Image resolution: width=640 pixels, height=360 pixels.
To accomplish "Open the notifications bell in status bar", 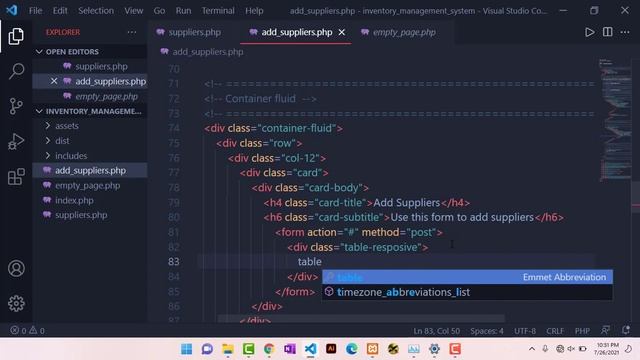I will (x=625, y=330).
